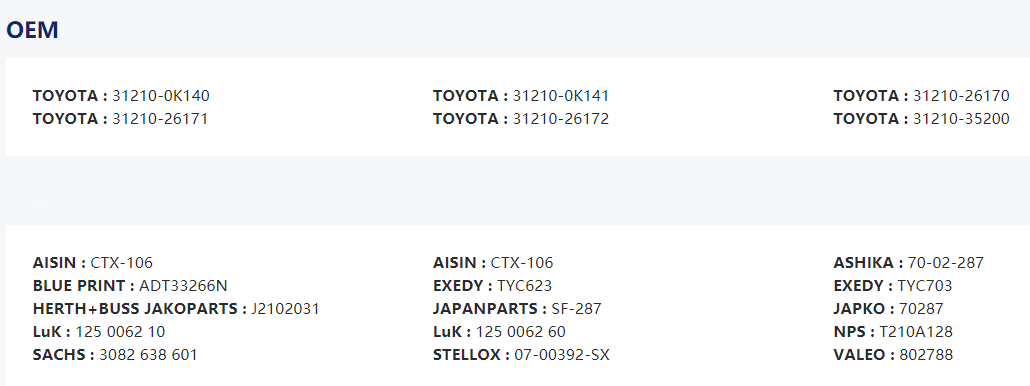Select TOYOTA 31210-26172 reference

pyautogui.click(x=521, y=119)
